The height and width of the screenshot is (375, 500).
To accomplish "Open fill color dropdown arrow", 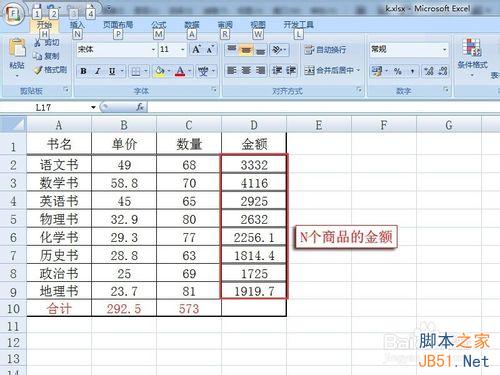I will pos(169,71).
